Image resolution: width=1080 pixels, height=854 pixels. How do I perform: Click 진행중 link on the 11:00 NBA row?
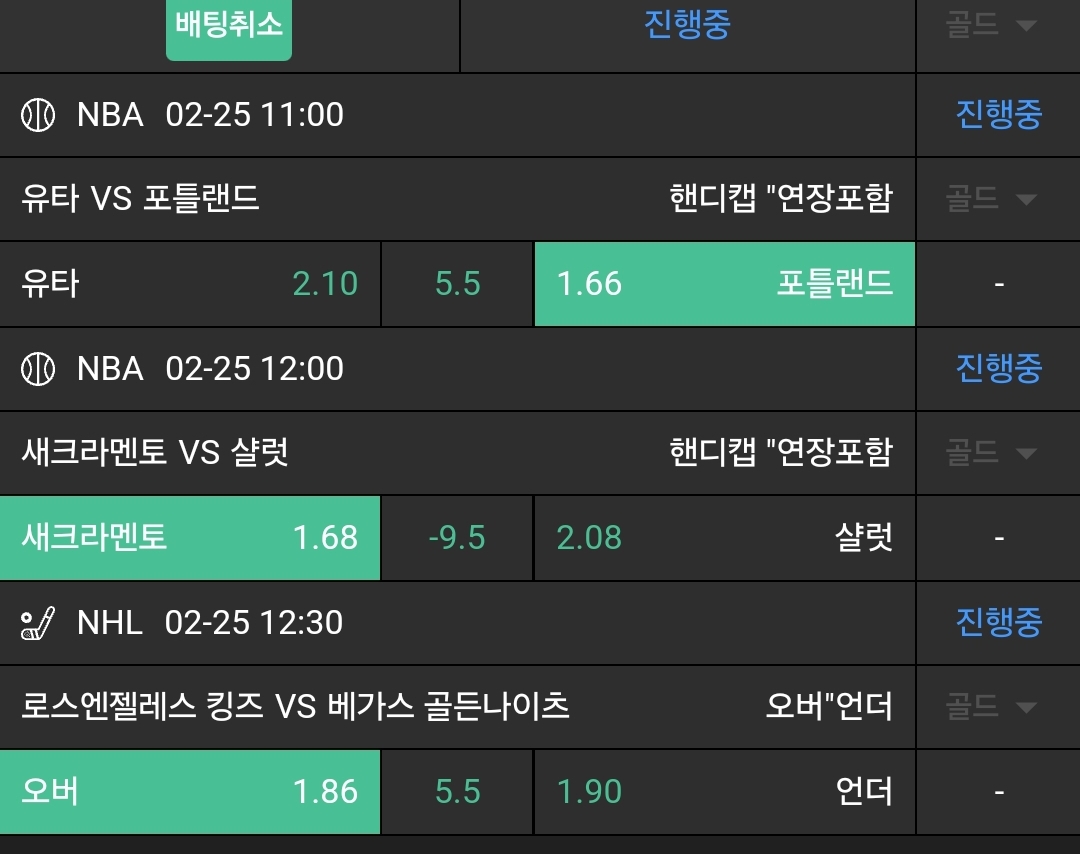[998, 115]
